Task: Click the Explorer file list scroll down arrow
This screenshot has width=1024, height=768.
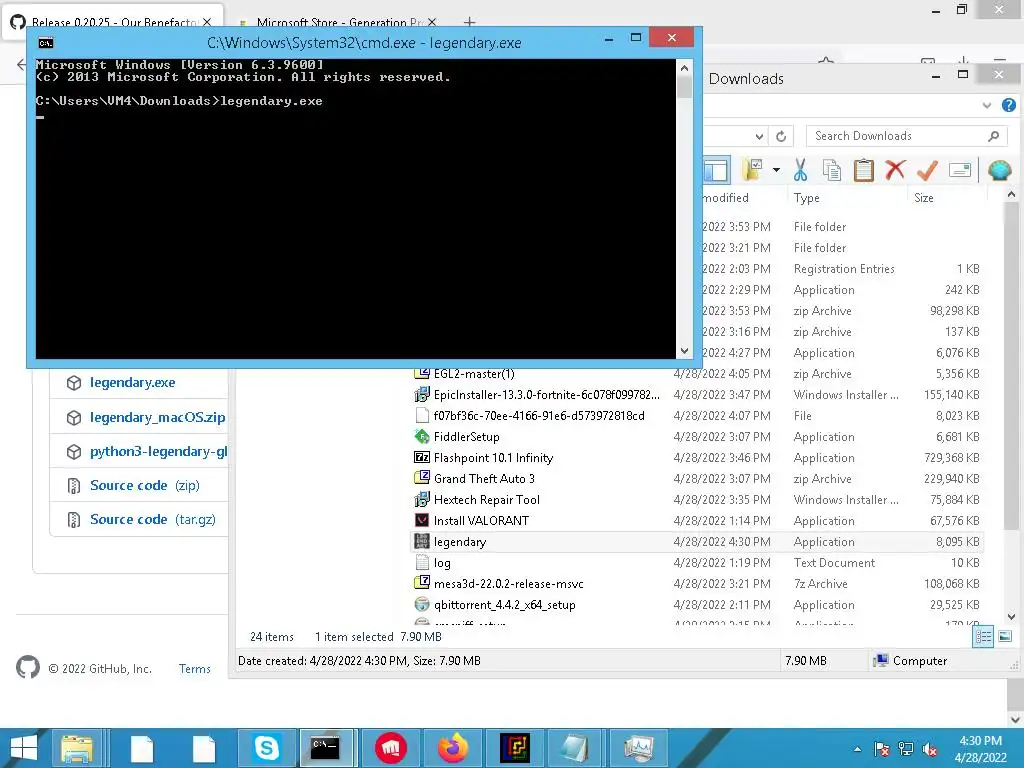Action: pos(1011,616)
